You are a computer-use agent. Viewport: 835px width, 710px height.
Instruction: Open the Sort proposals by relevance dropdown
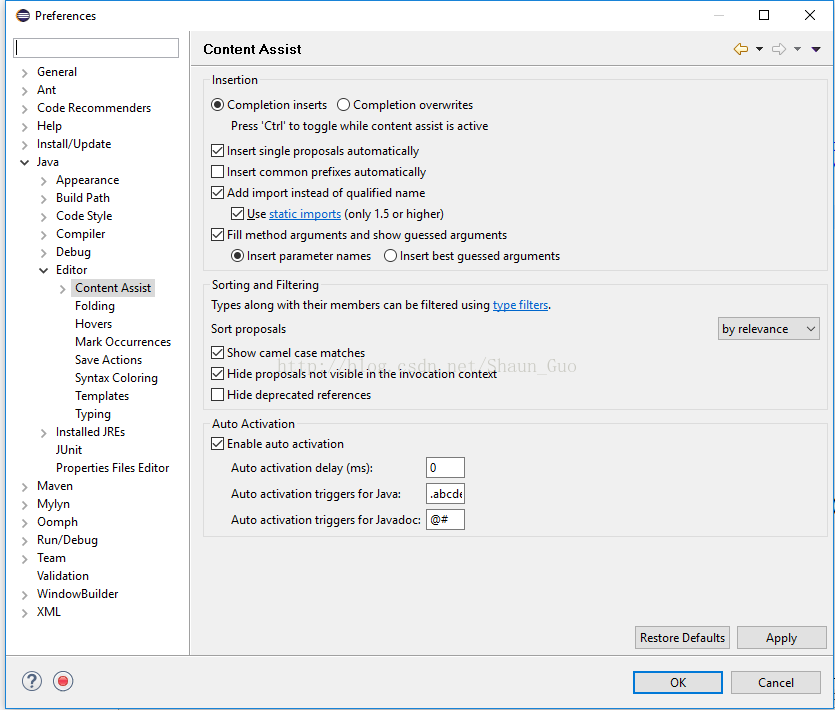pos(768,329)
